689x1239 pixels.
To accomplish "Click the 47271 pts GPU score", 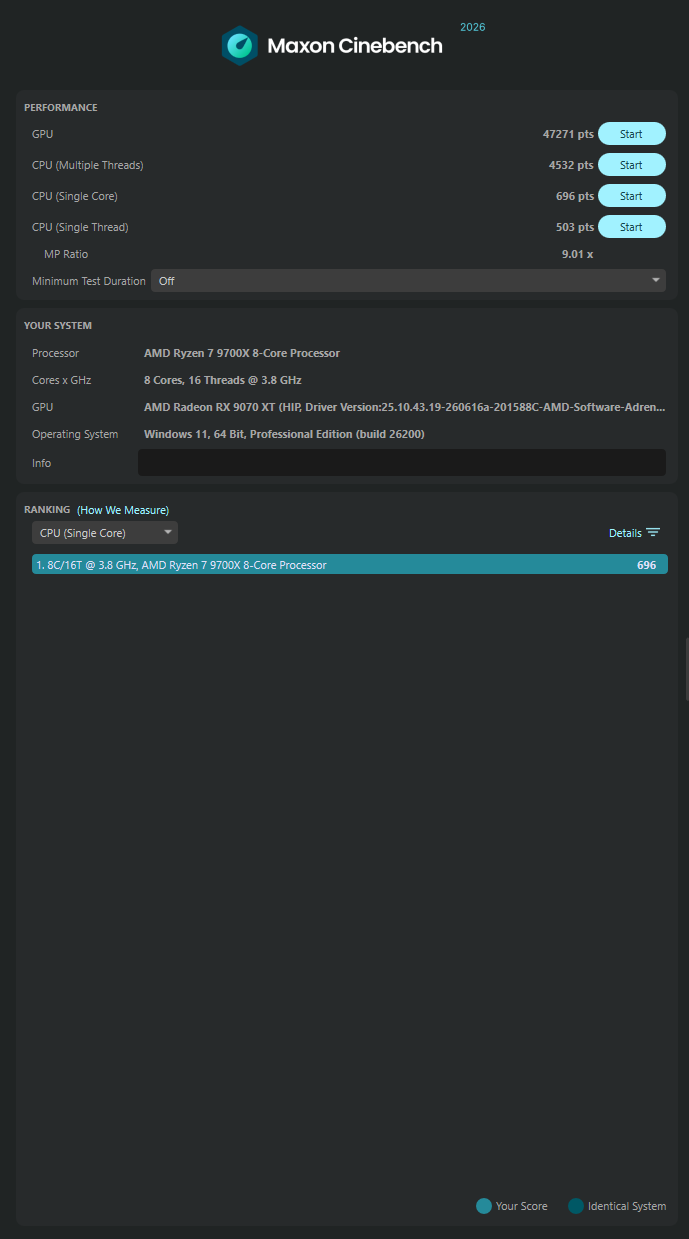I will click(x=568, y=134).
